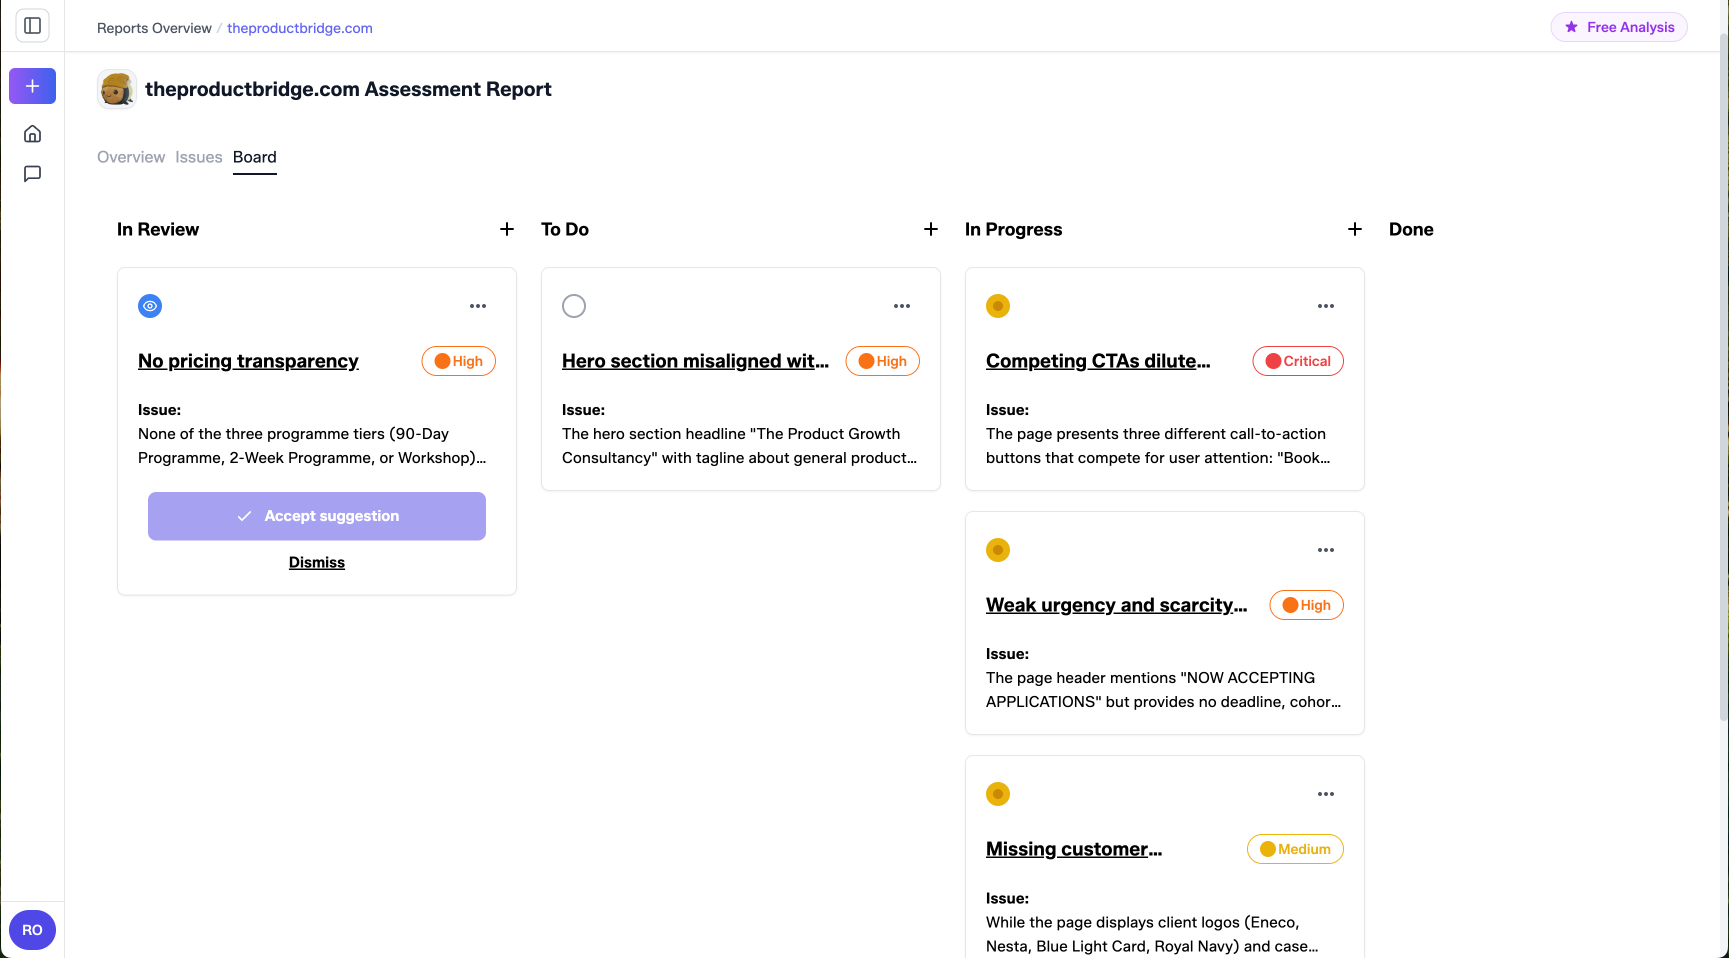Click the eye icon on No pricing transparency card
The width and height of the screenshot is (1729, 958).
[150, 306]
